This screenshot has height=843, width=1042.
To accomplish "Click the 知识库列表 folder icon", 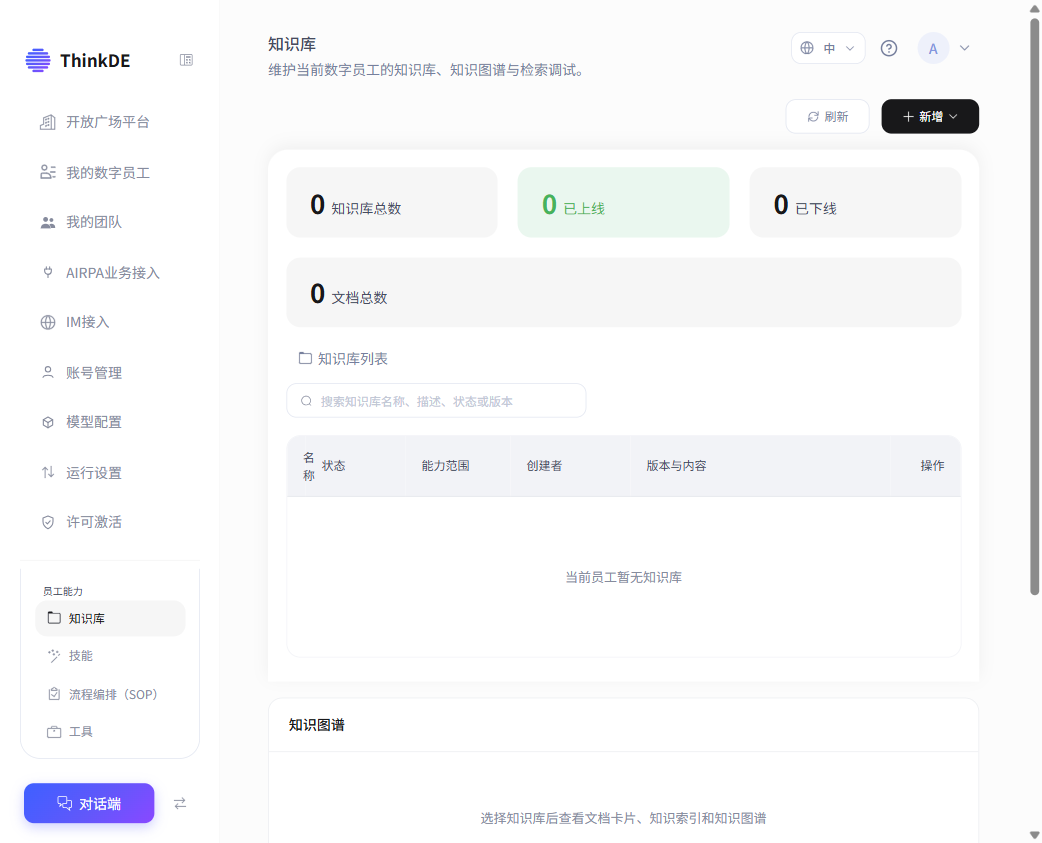I will point(305,358).
